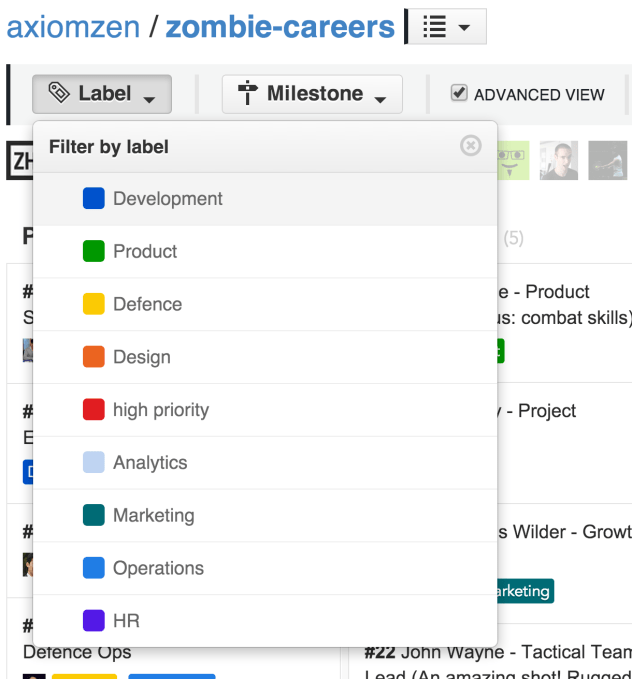The image size is (632, 679).
Task: Click the signpost icon on Milestone button
Action: click(x=248, y=94)
